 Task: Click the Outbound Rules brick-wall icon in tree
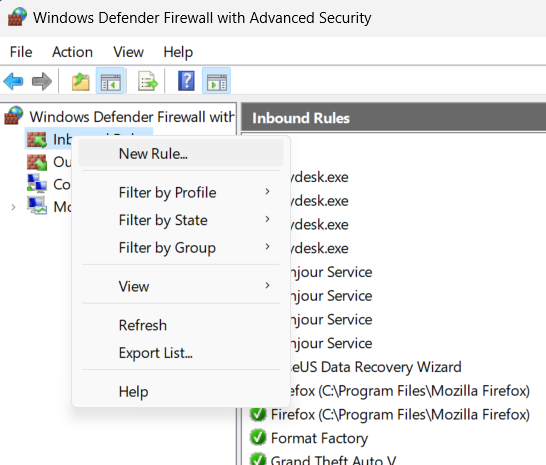(37, 162)
